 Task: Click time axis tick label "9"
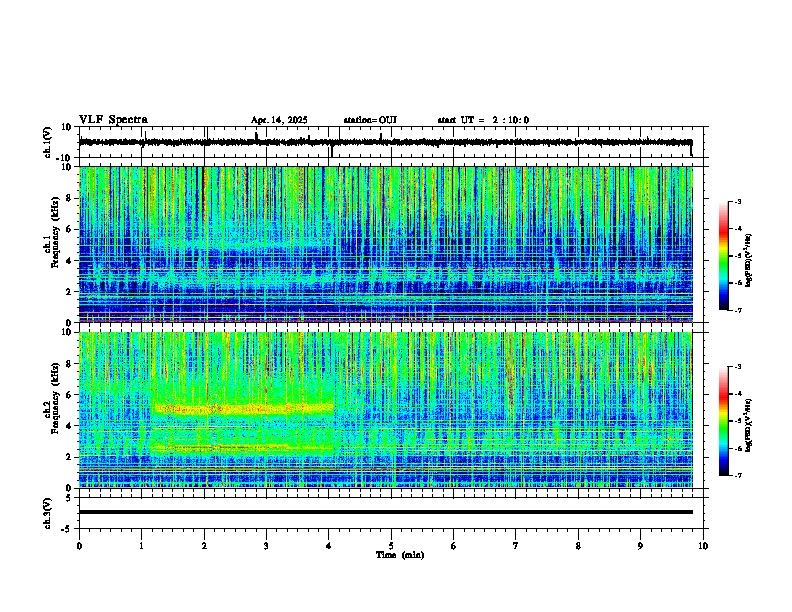[640, 546]
